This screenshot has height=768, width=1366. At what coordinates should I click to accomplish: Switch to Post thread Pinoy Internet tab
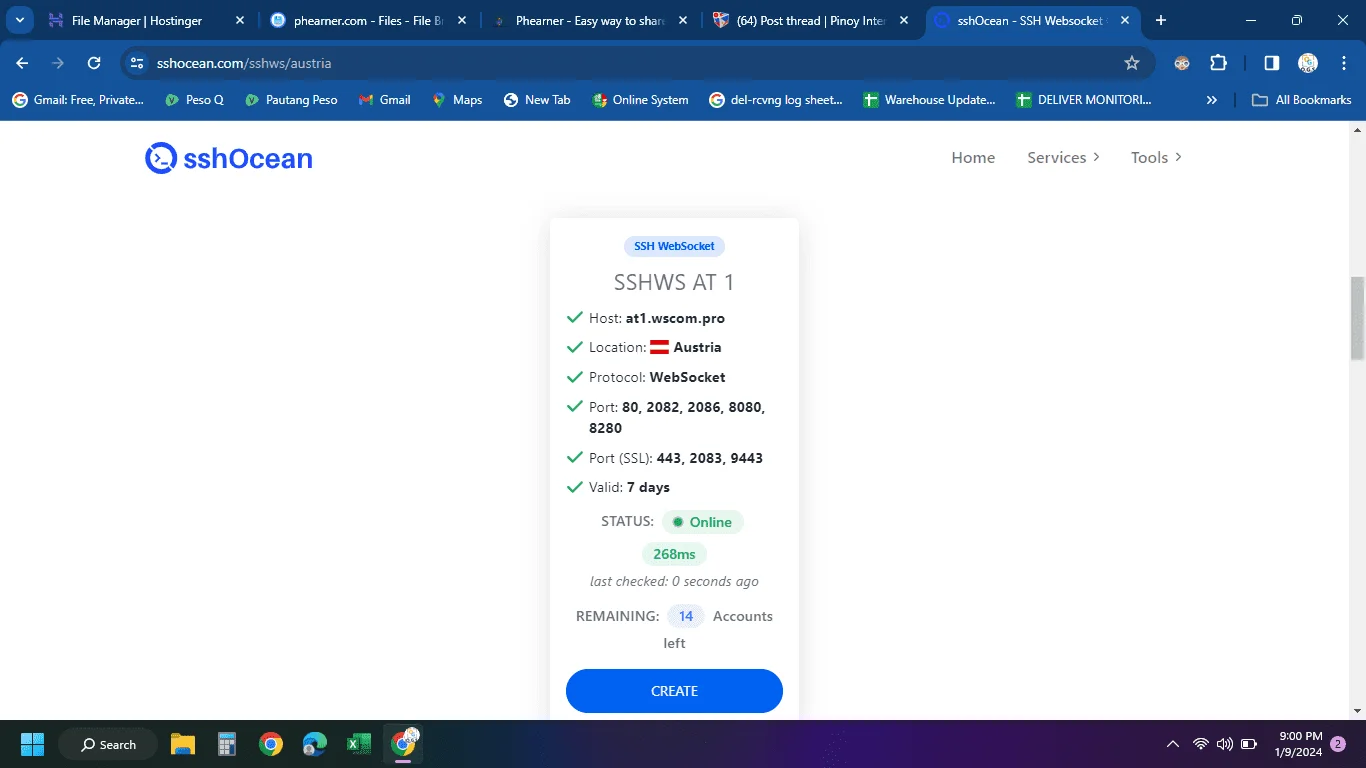[x=811, y=20]
